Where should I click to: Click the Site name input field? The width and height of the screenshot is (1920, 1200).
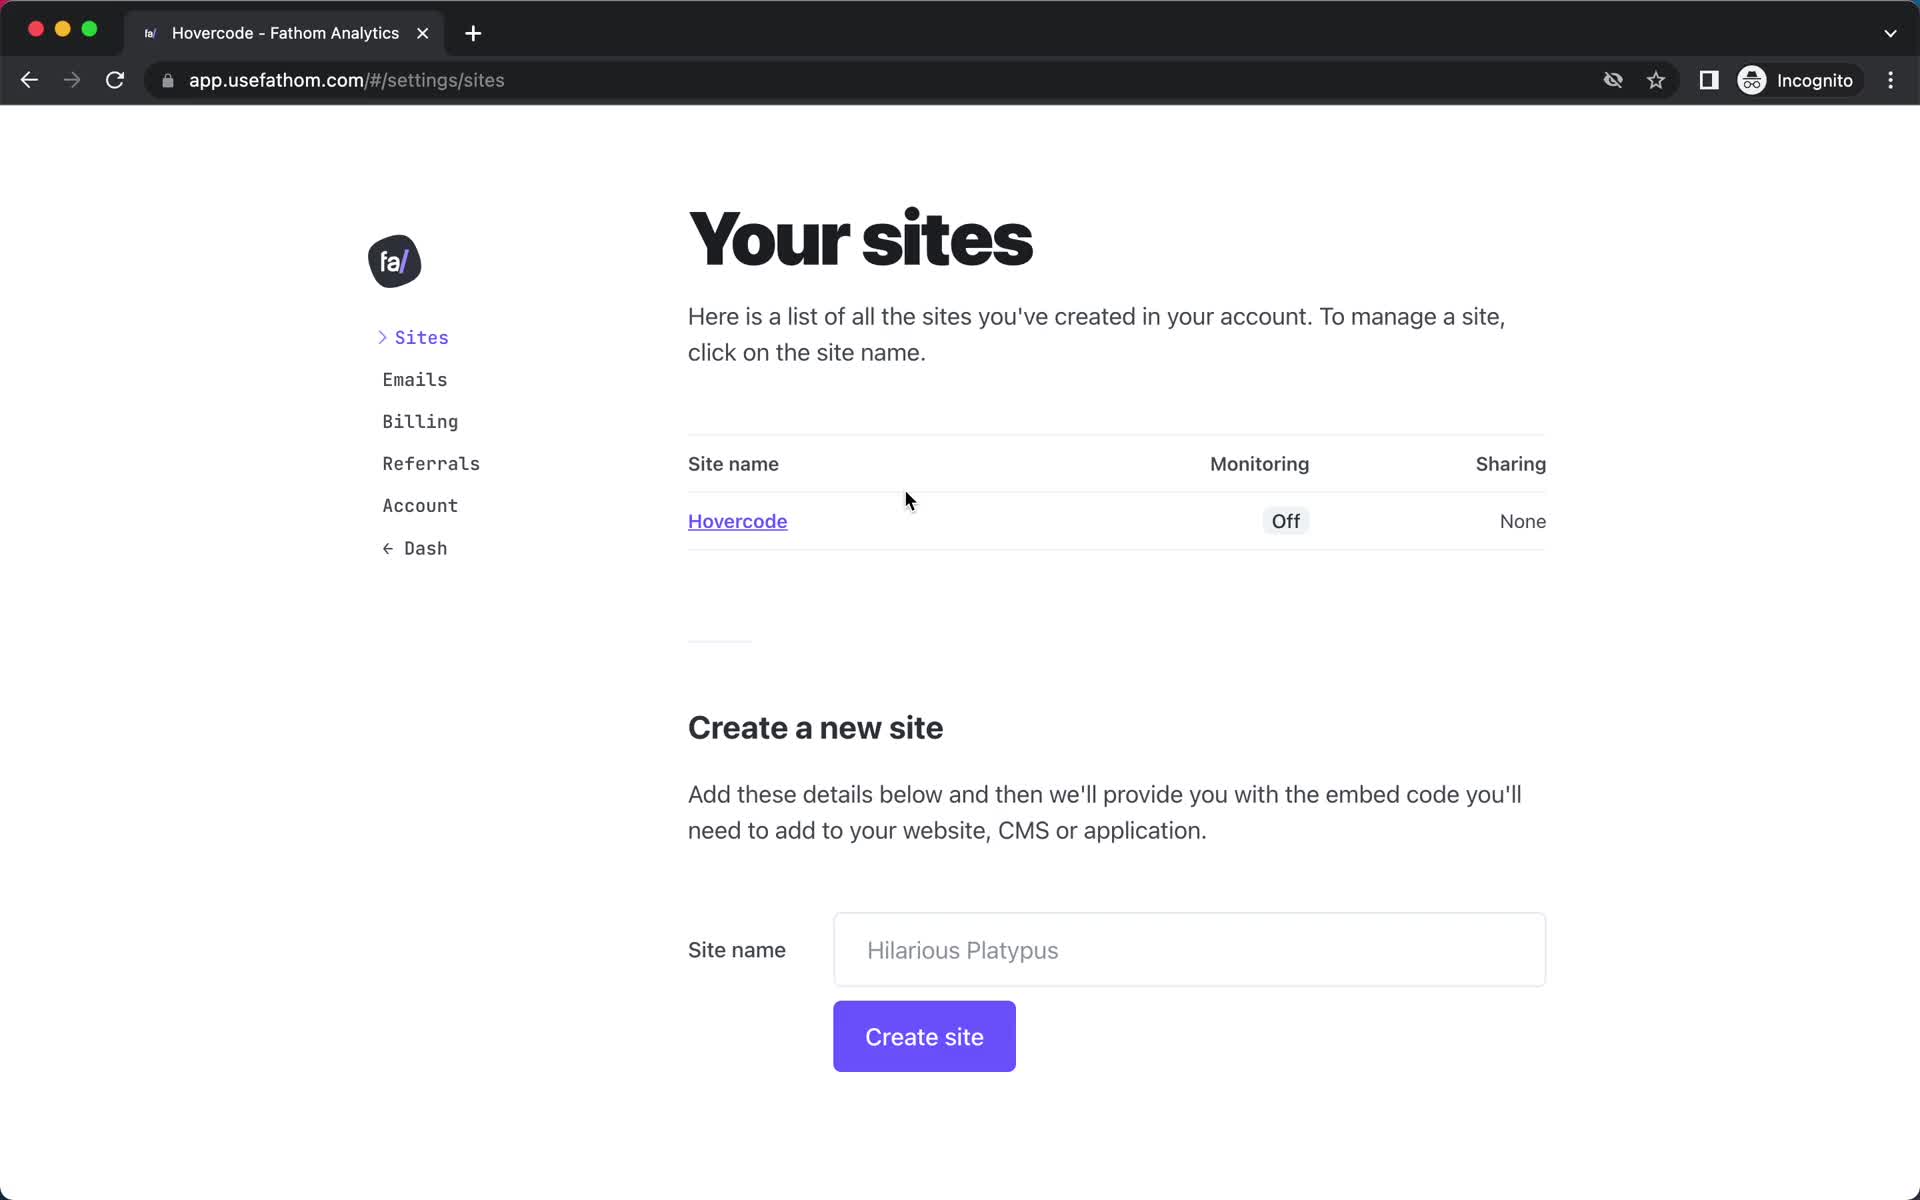(1192, 951)
